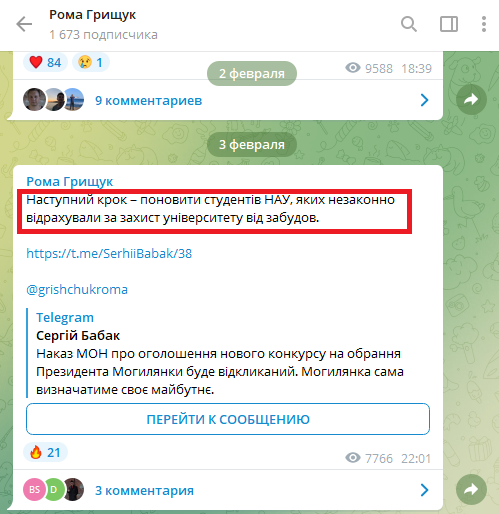
Task: Toggle the side panel icon
Action: coord(449,24)
